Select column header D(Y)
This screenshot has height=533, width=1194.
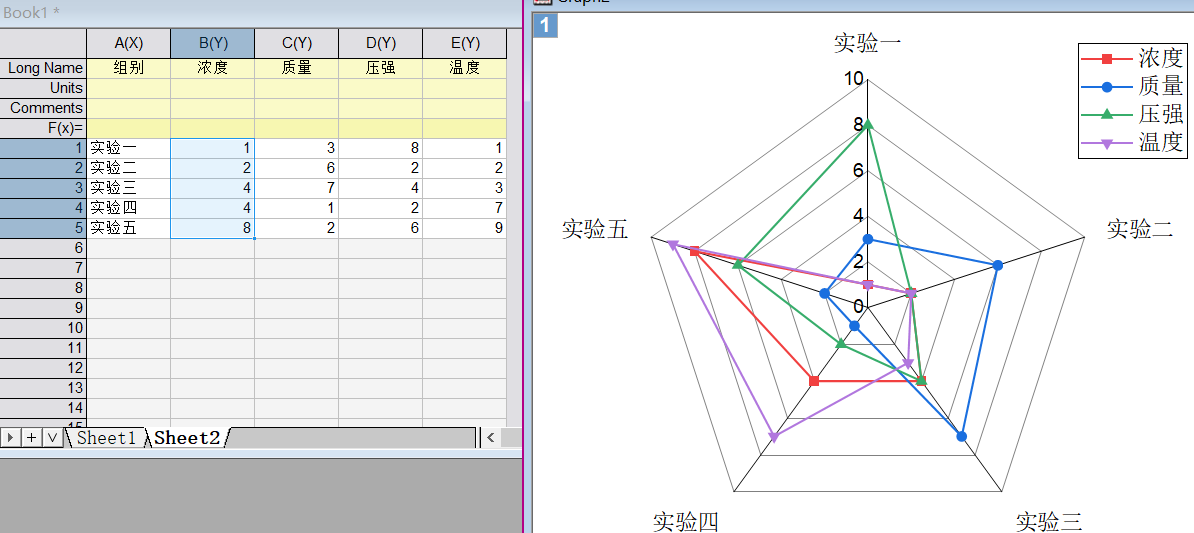coord(380,44)
